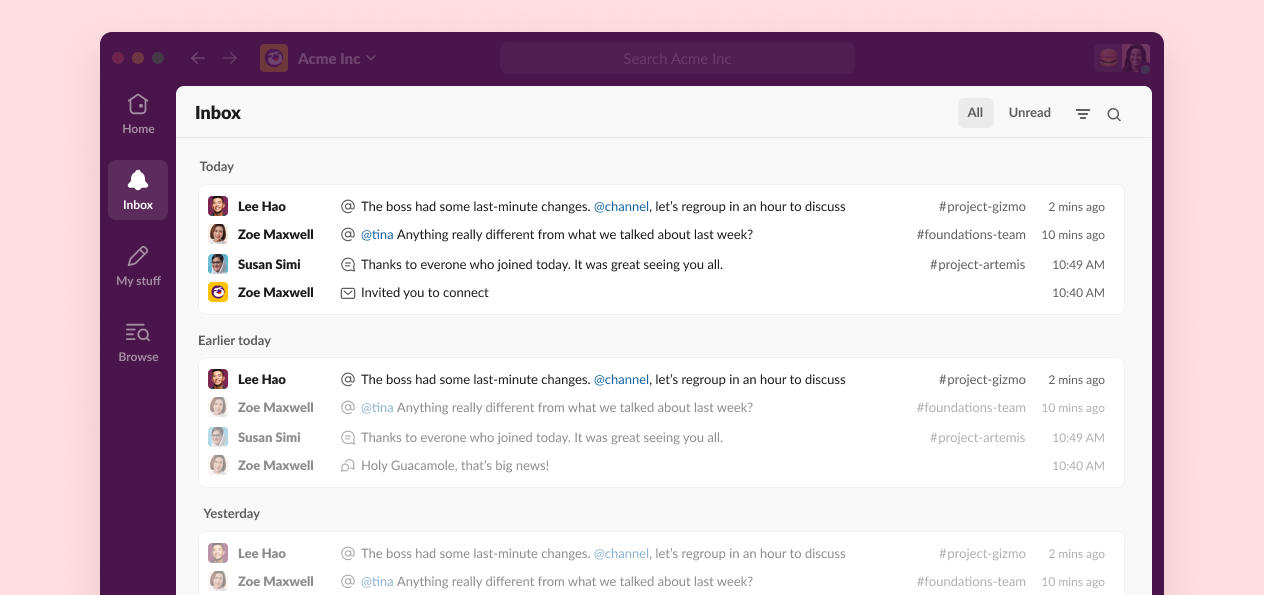Switch to the Unread tab
The height and width of the screenshot is (595, 1264).
(x=1029, y=113)
